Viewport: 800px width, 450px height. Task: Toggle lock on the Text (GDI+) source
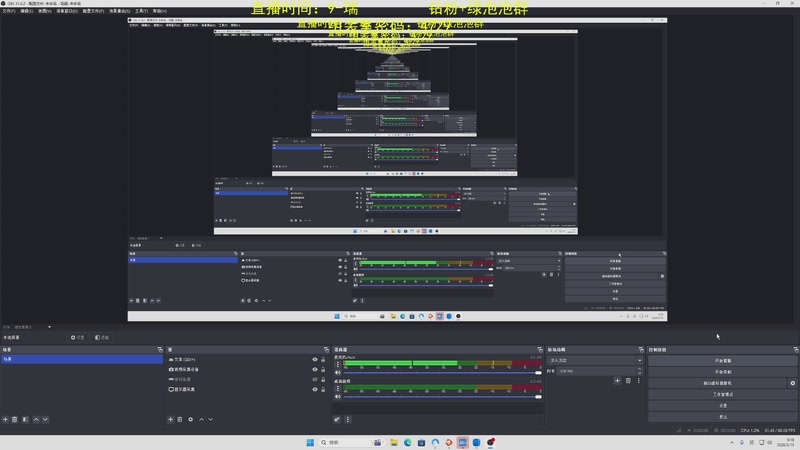click(323, 360)
